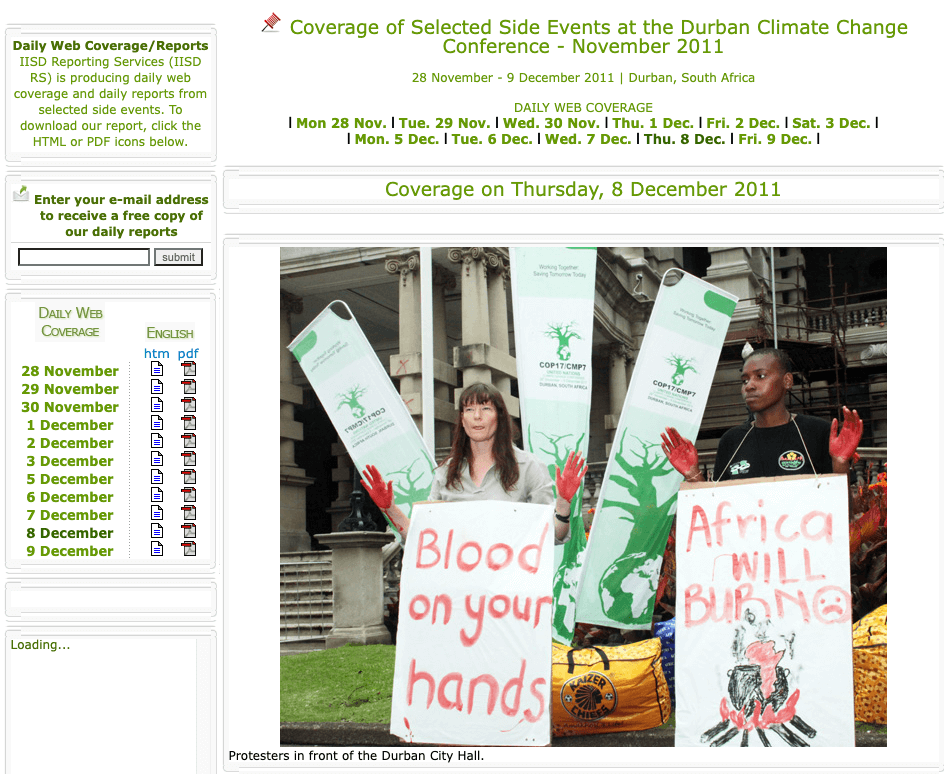944x774 pixels.
Task: Open the HTML report icon for 30 November
Action: click(x=157, y=405)
